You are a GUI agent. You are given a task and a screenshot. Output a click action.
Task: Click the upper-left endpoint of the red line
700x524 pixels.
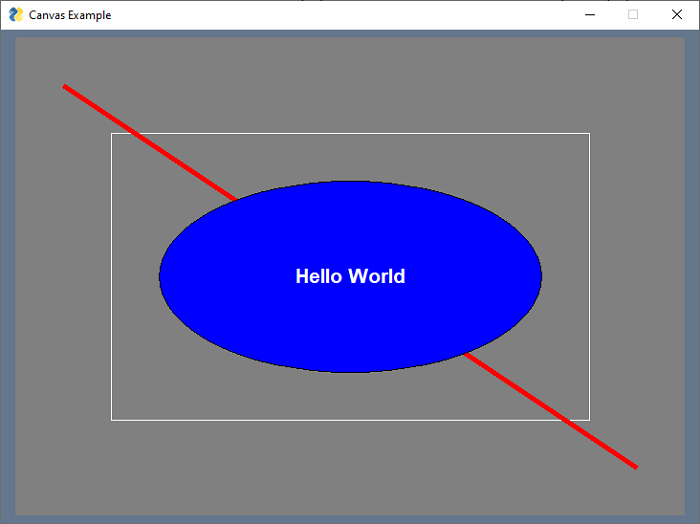[65, 87]
